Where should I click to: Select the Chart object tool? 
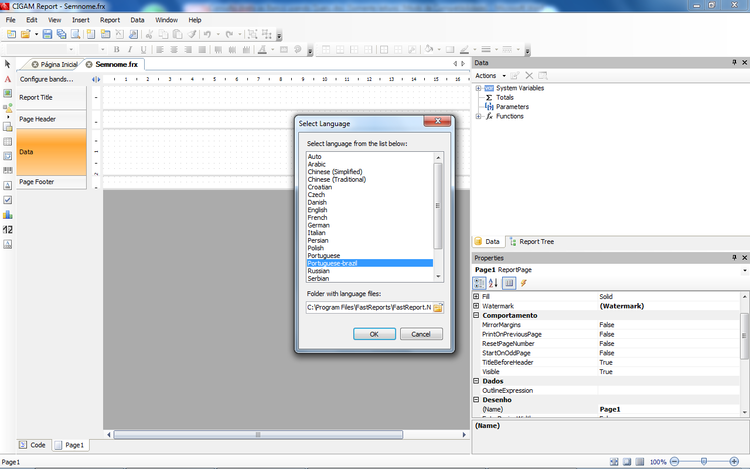coord(8,215)
